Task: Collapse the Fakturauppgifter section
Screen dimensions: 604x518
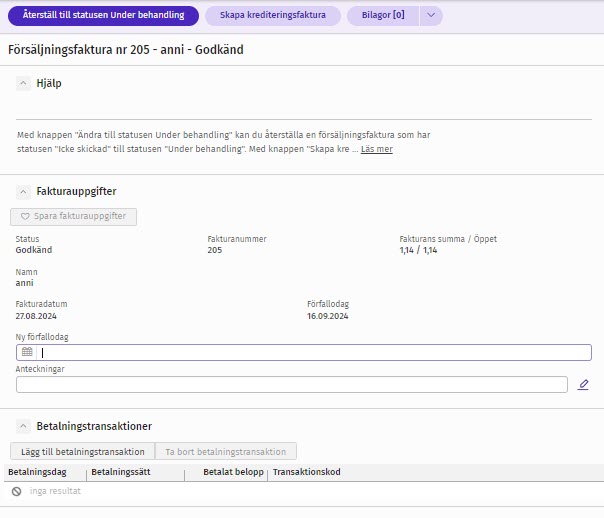Action: pos(23,191)
